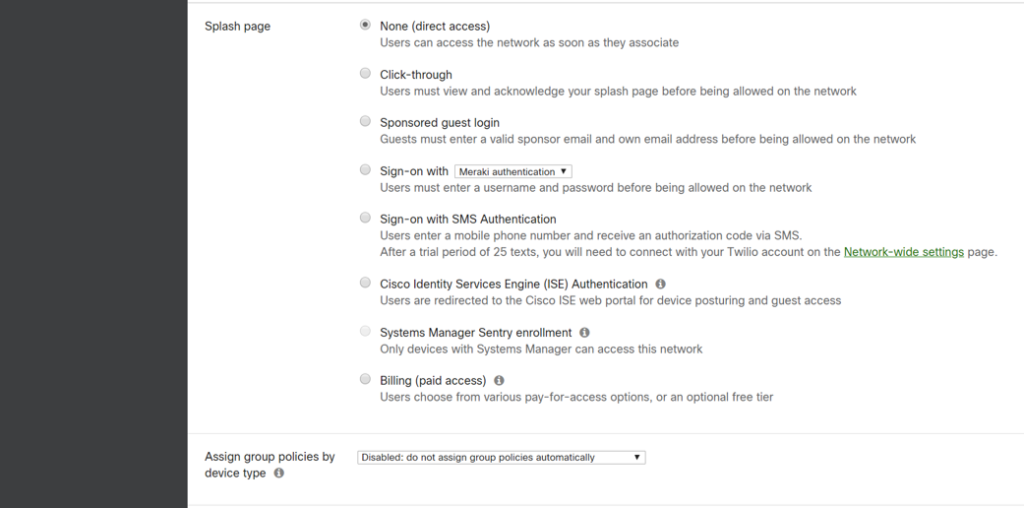Viewport: 1024px width, 508px height.
Task: Click the Sponsored guest login label text
Action: [x=439, y=123]
